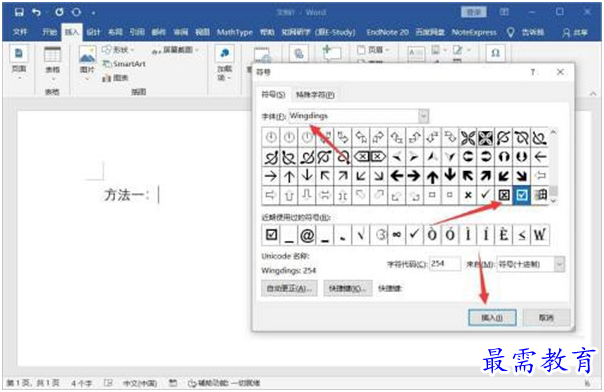Select the highlighted boxed checkmark symbol in the grid

522,195
